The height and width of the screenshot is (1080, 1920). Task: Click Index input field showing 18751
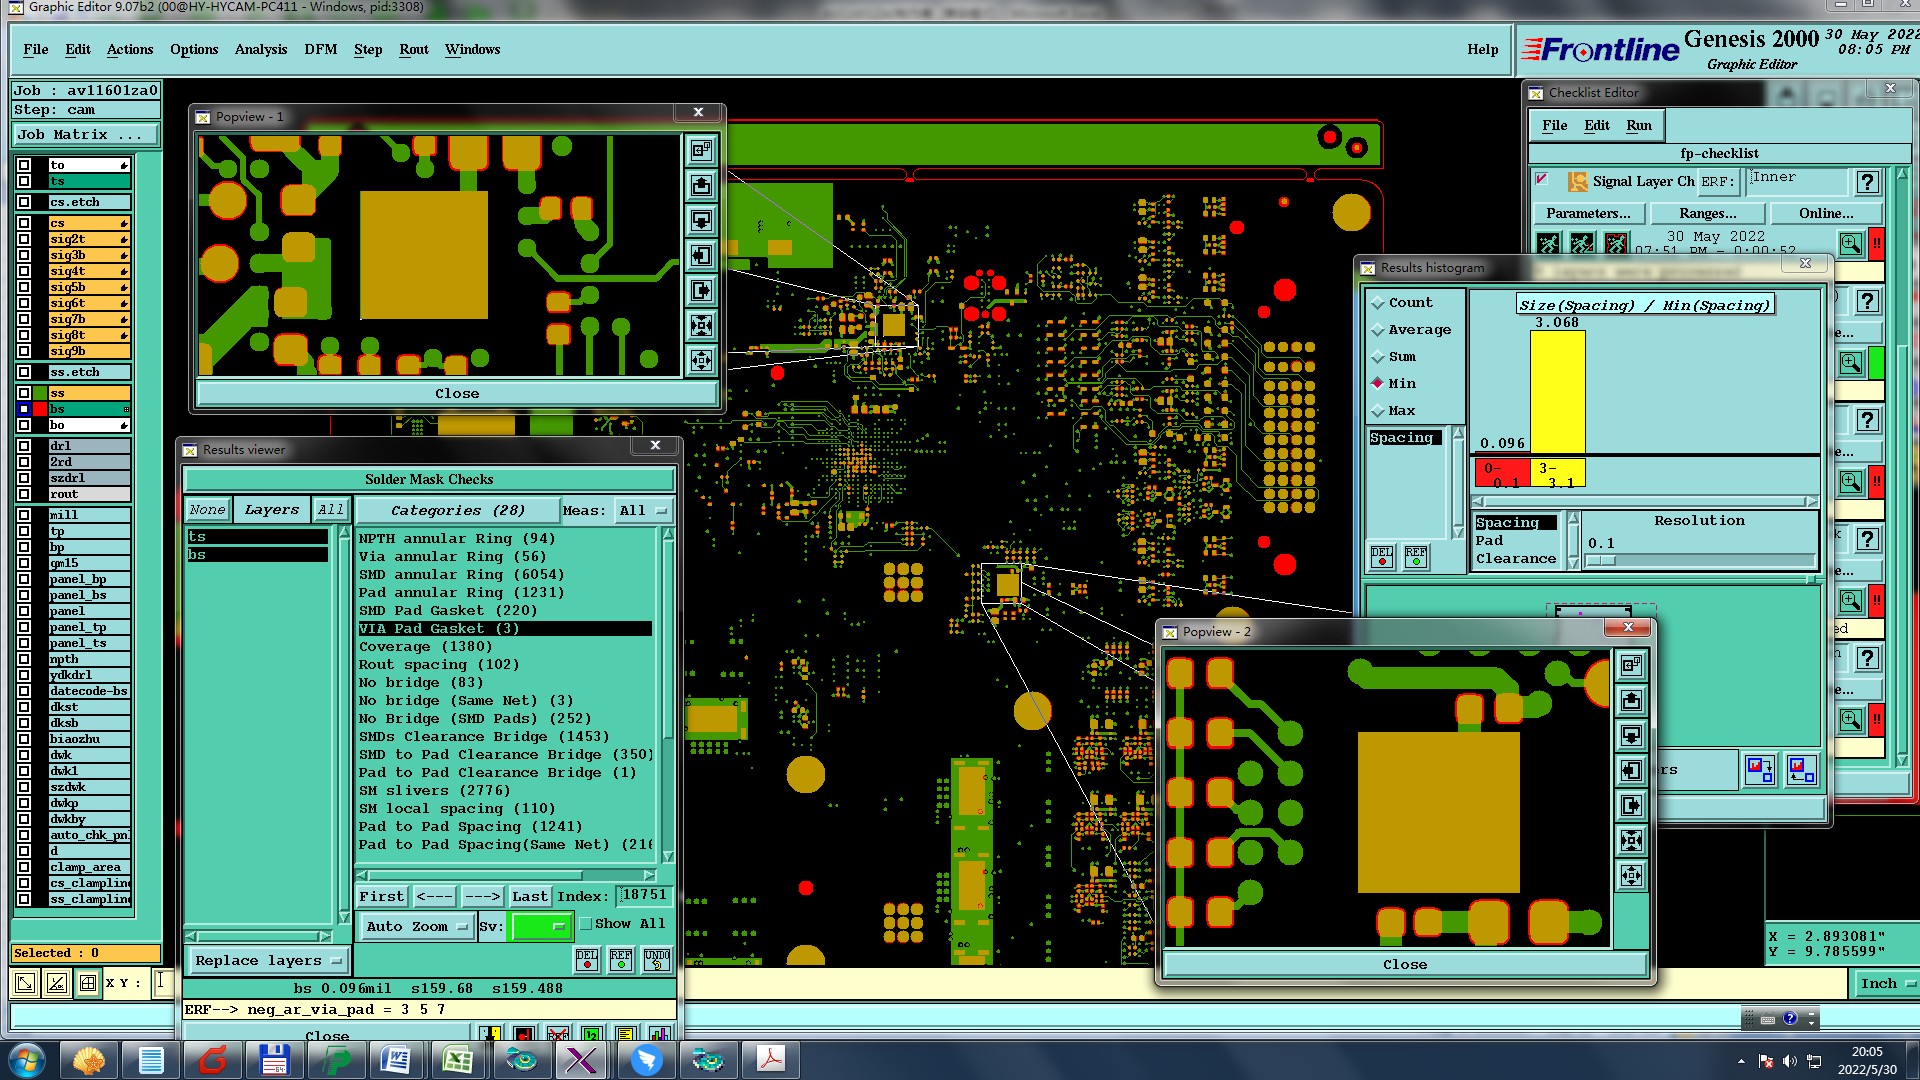click(x=644, y=895)
